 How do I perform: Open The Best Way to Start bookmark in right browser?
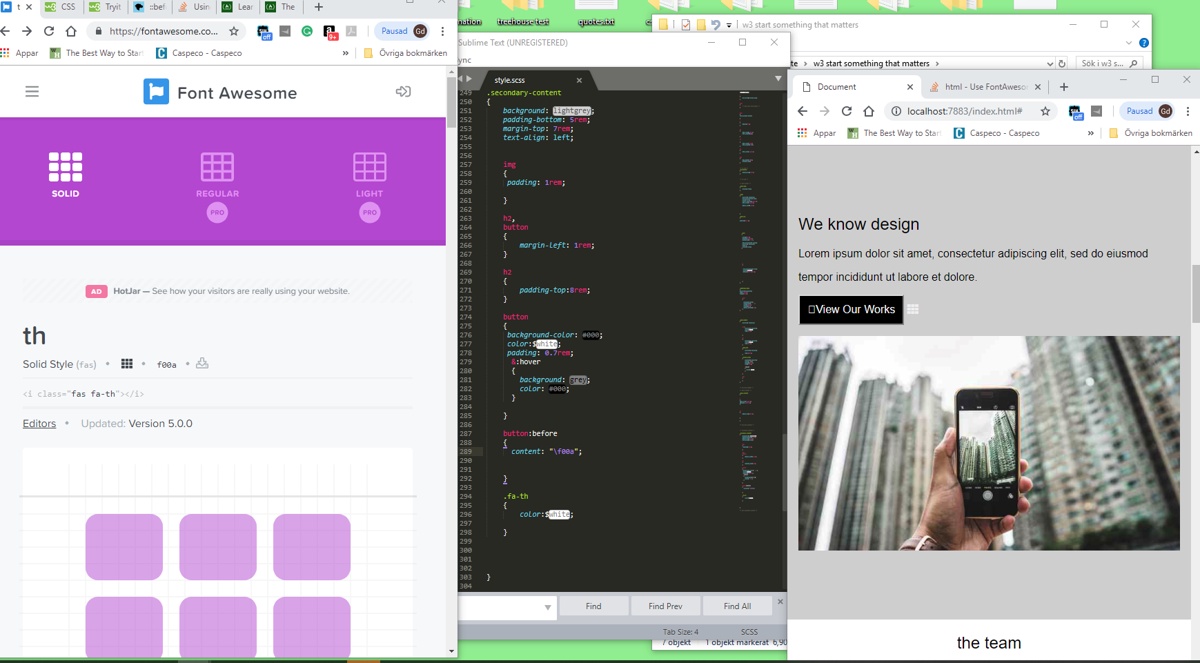[x=894, y=133]
